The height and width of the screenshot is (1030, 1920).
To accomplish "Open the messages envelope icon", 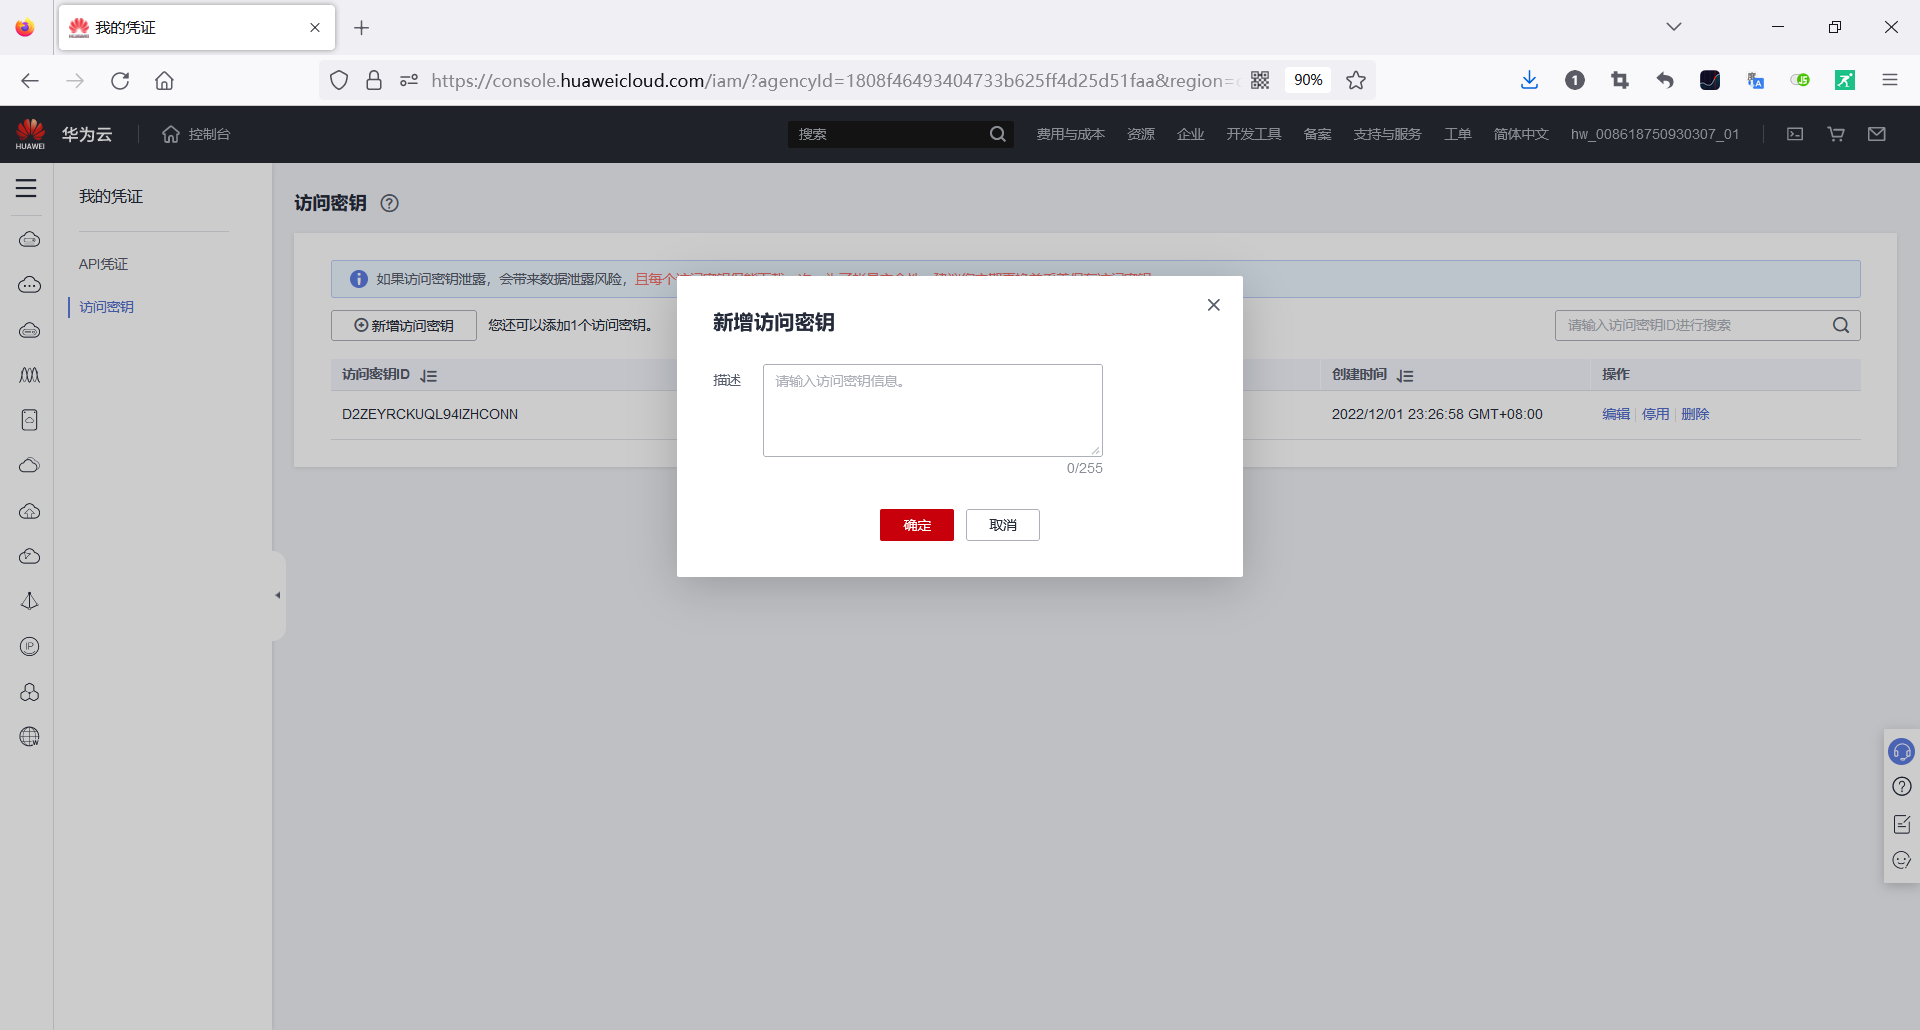I will [x=1877, y=134].
